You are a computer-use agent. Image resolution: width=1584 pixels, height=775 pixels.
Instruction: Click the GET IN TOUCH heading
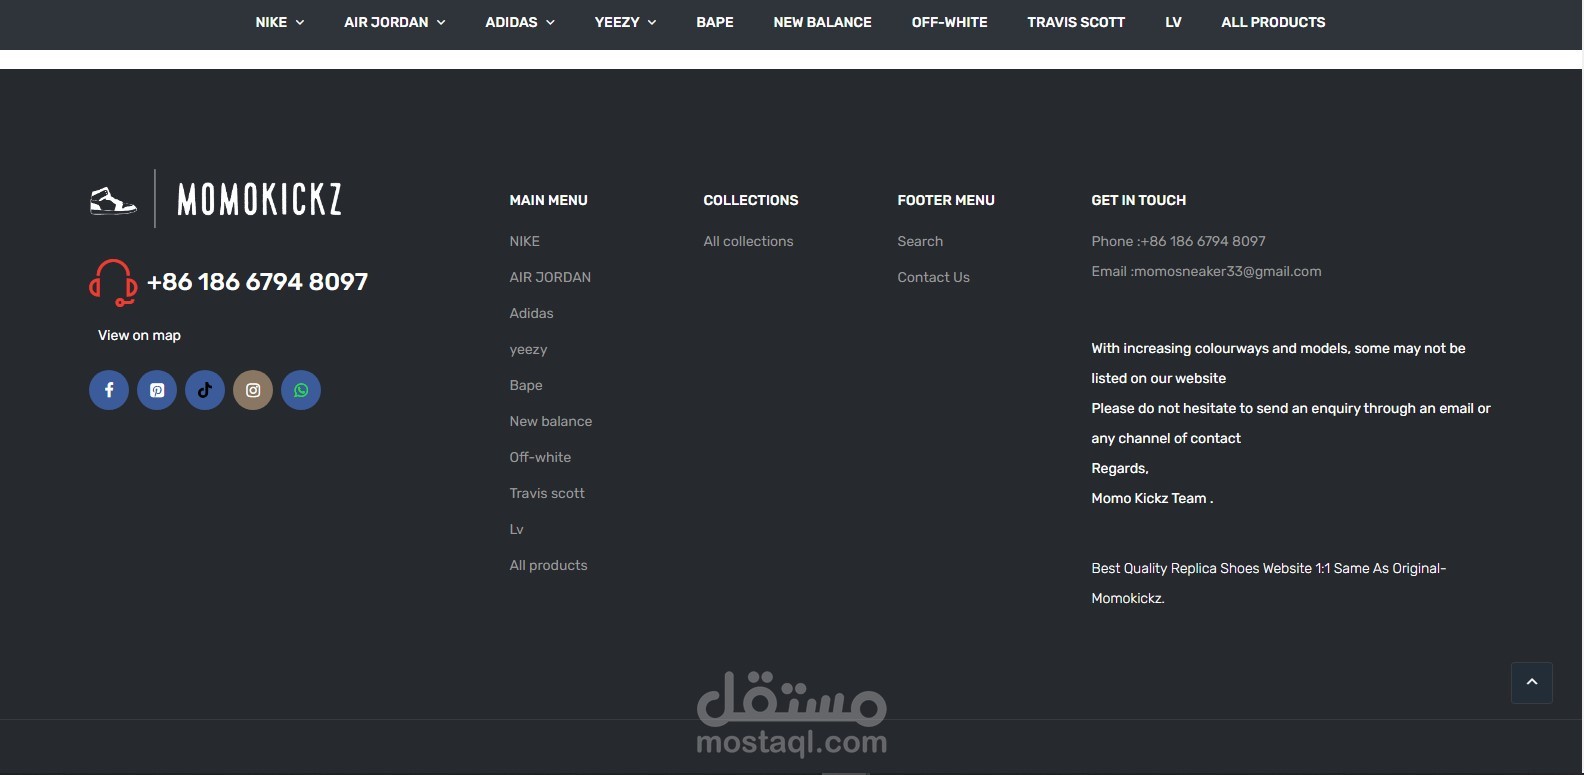coord(1138,200)
